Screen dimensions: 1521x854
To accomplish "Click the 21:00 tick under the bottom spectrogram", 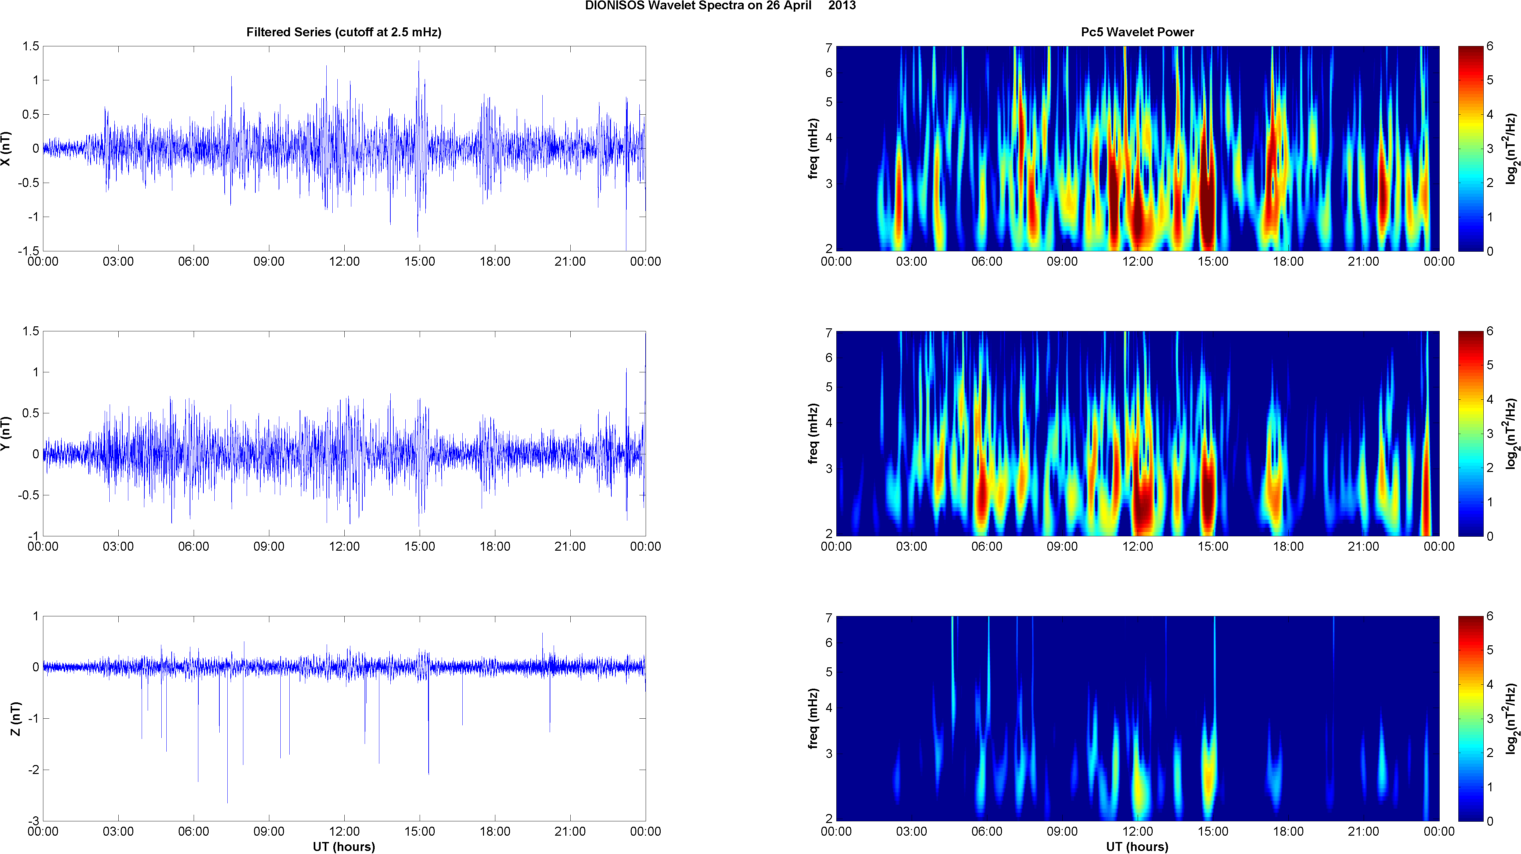I will (x=1364, y=832).
